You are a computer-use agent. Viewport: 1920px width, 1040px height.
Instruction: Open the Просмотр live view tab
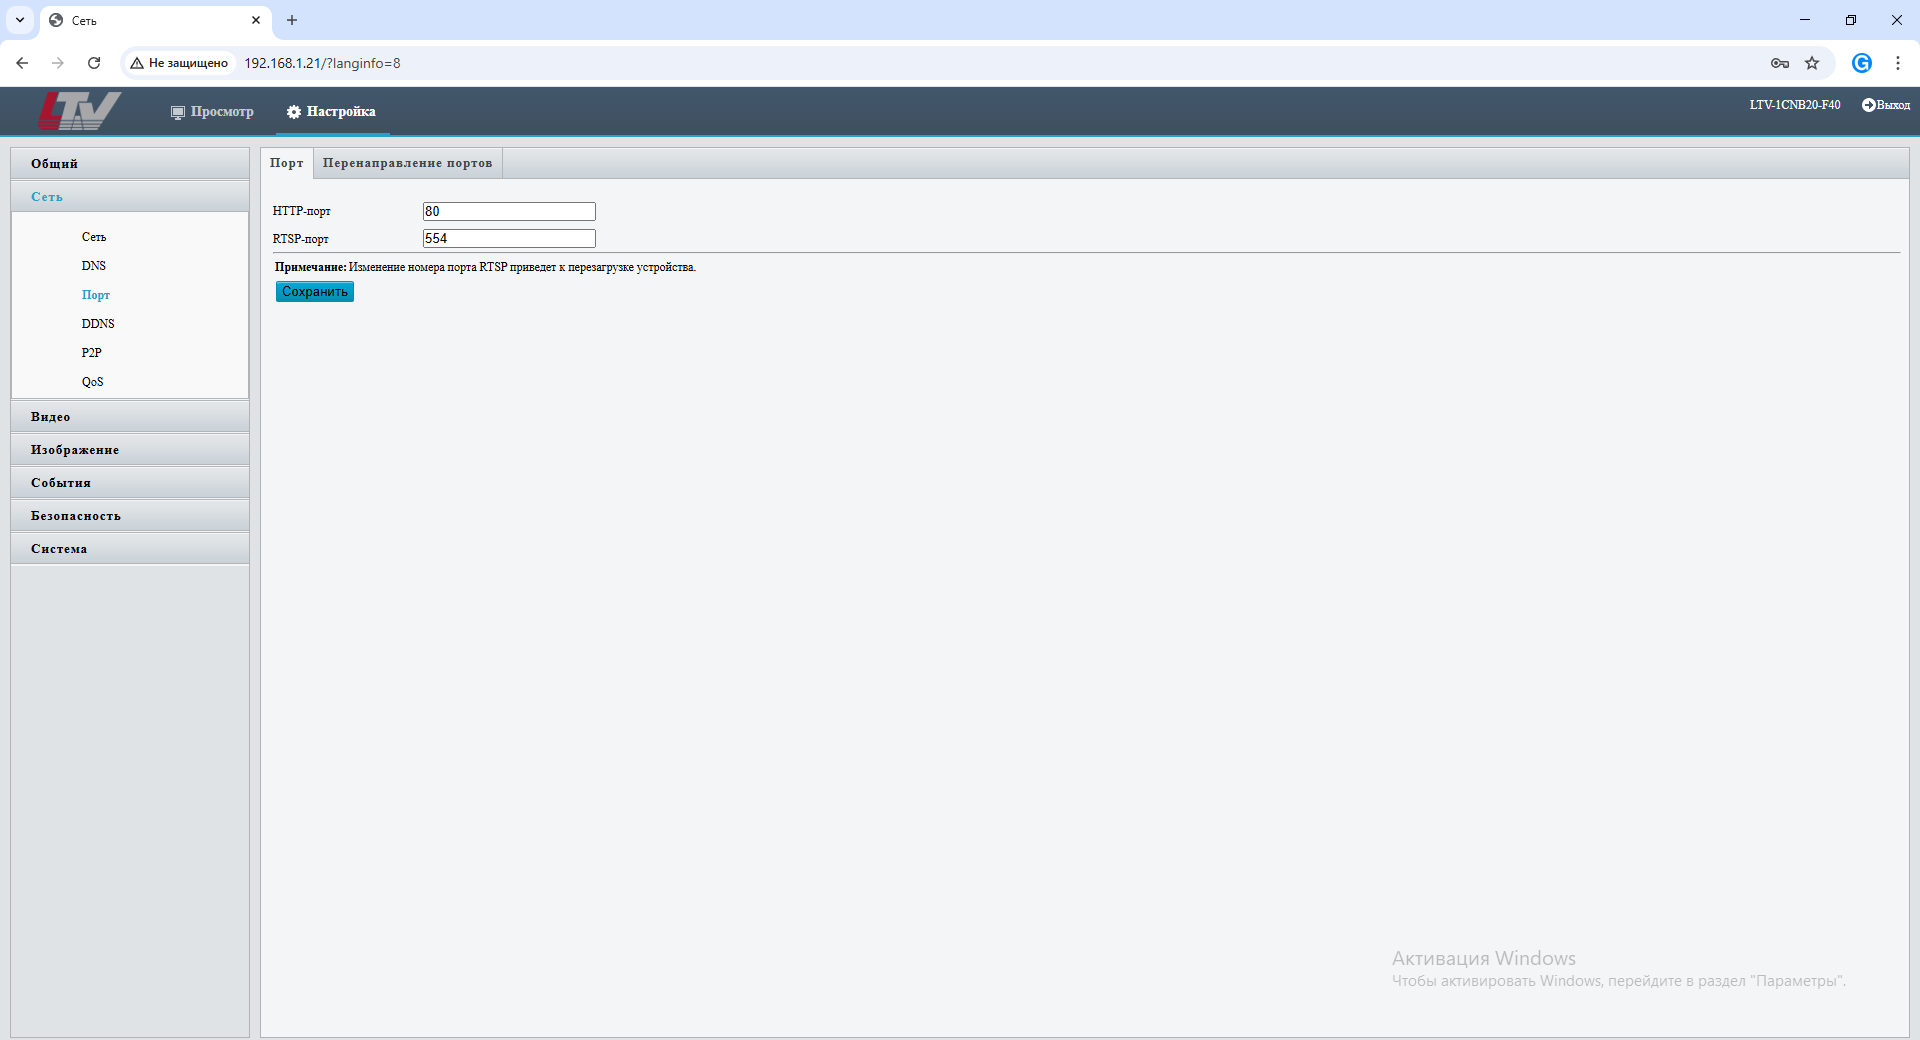click(x=212, y=111)
